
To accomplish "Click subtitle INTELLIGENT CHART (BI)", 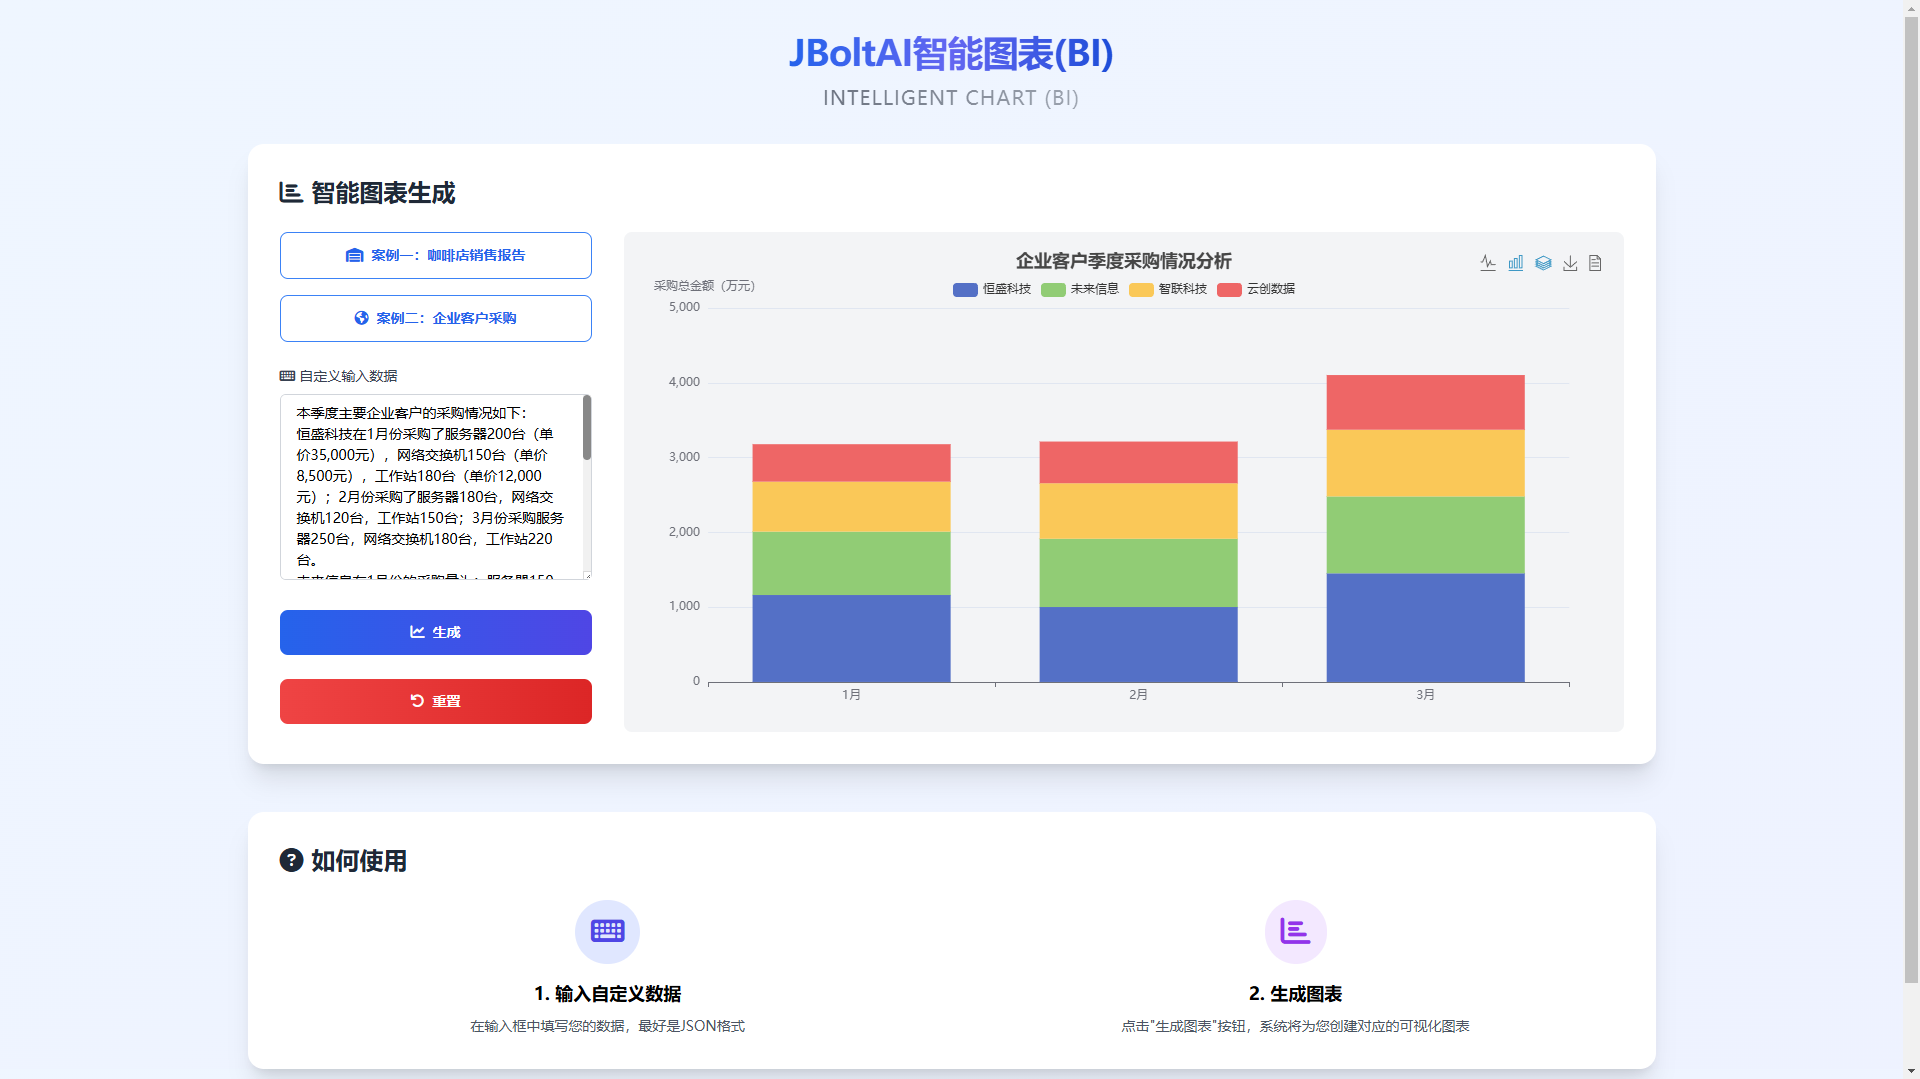I will [951, 98].
